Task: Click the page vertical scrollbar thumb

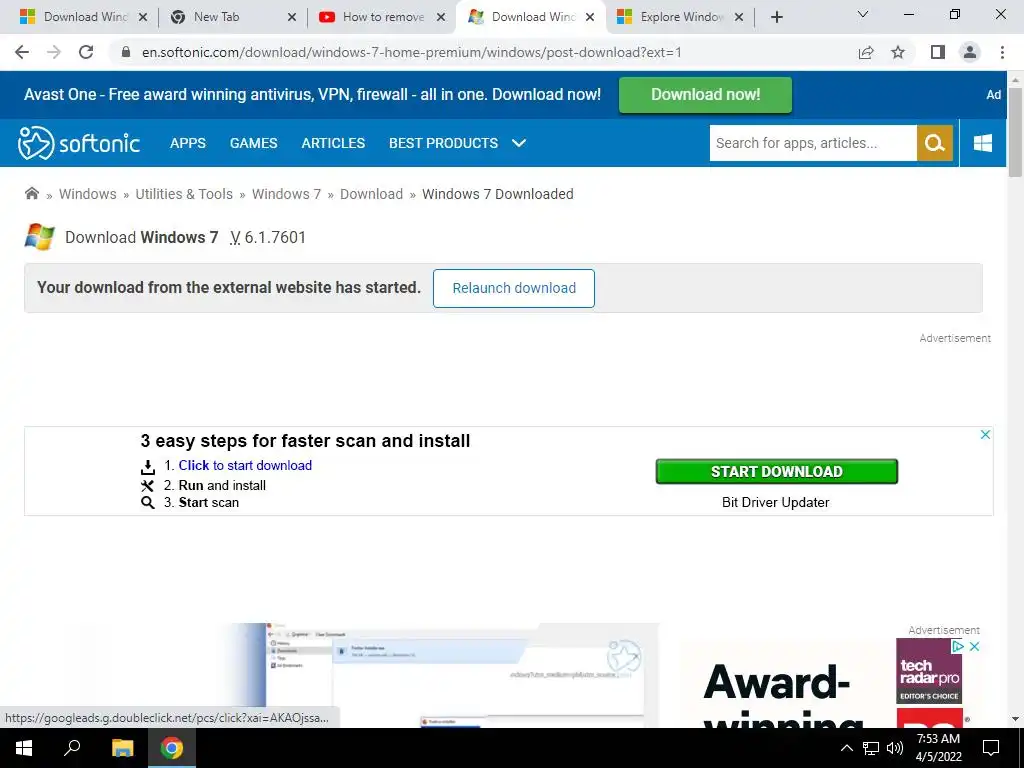Action: [x=1015, y=132]
